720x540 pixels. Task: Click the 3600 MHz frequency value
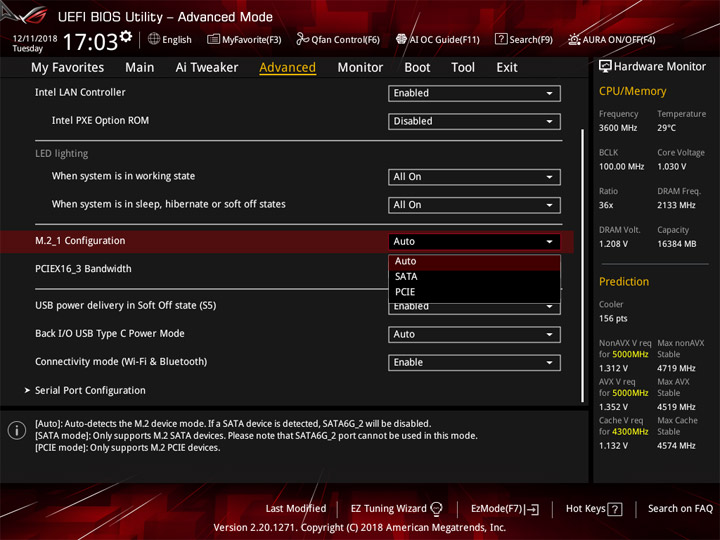(618, 128)
